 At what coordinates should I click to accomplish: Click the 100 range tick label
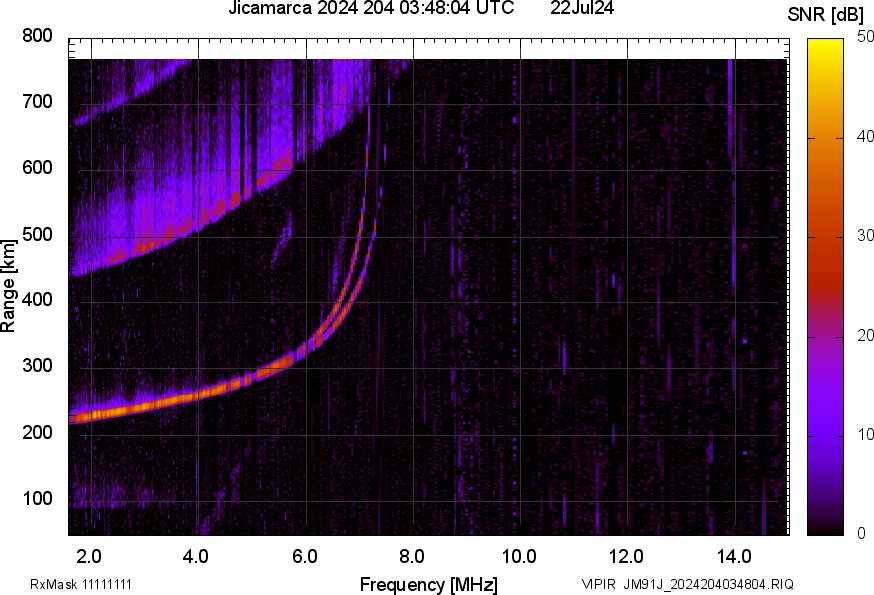coord(37,498)
